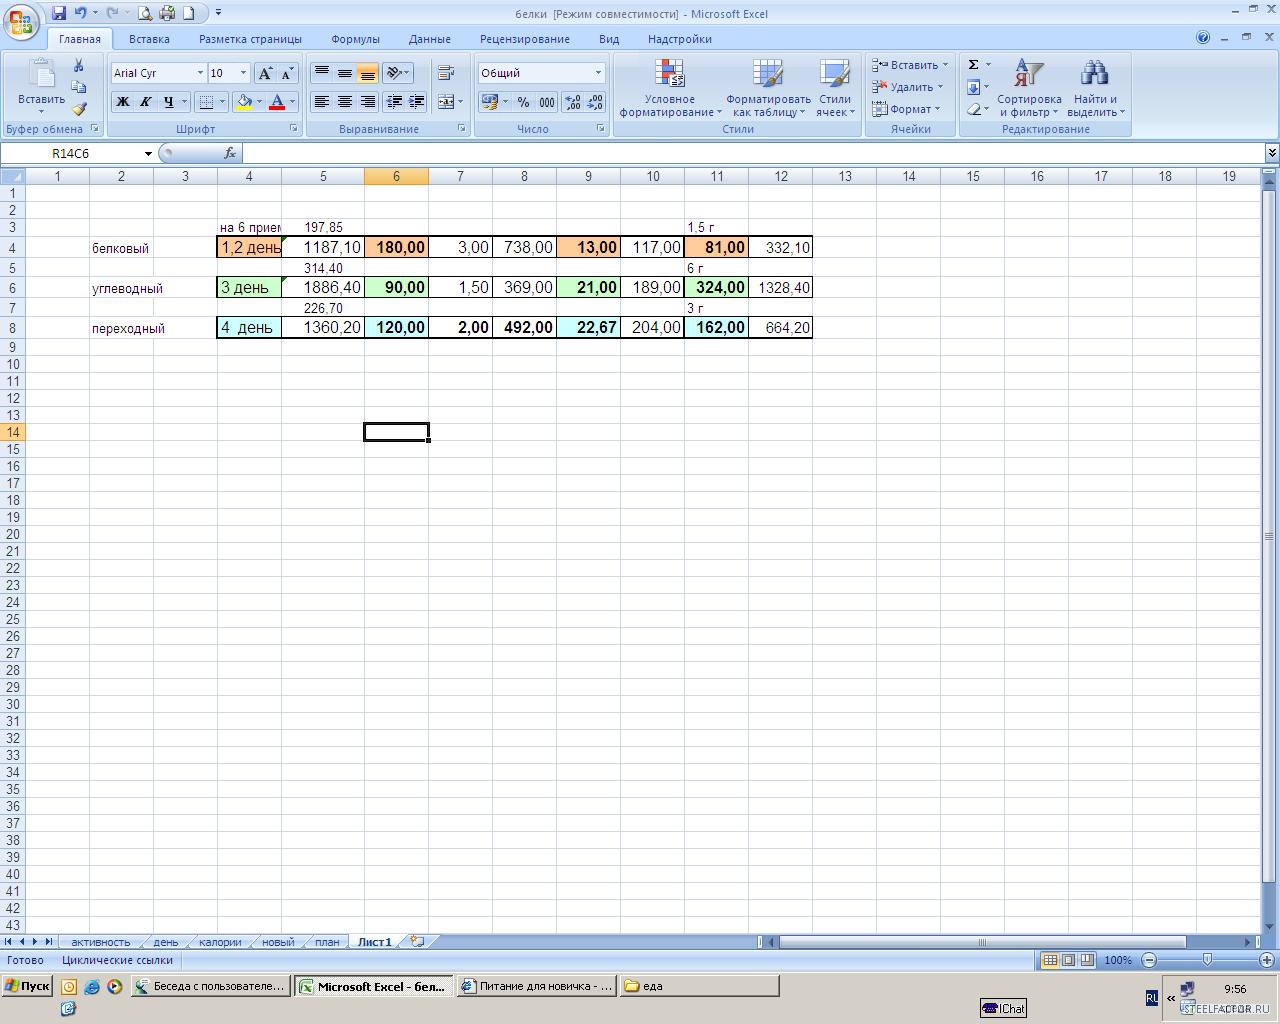Viewport: 1280px width, 1024px height.
Task: Open the font name dropdown Arial Cyr
Action: tap(200, 73)
